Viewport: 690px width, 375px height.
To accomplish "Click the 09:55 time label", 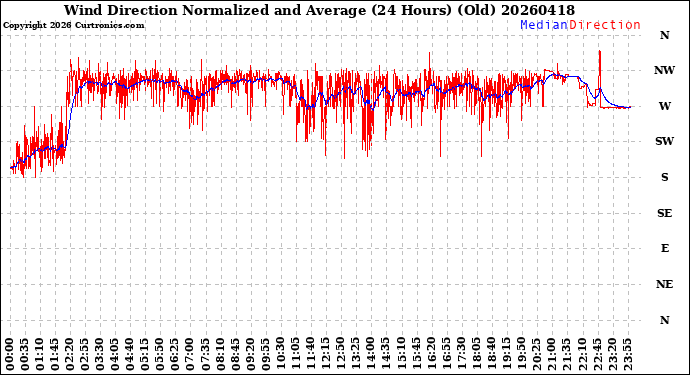I will tap(265, 354).
